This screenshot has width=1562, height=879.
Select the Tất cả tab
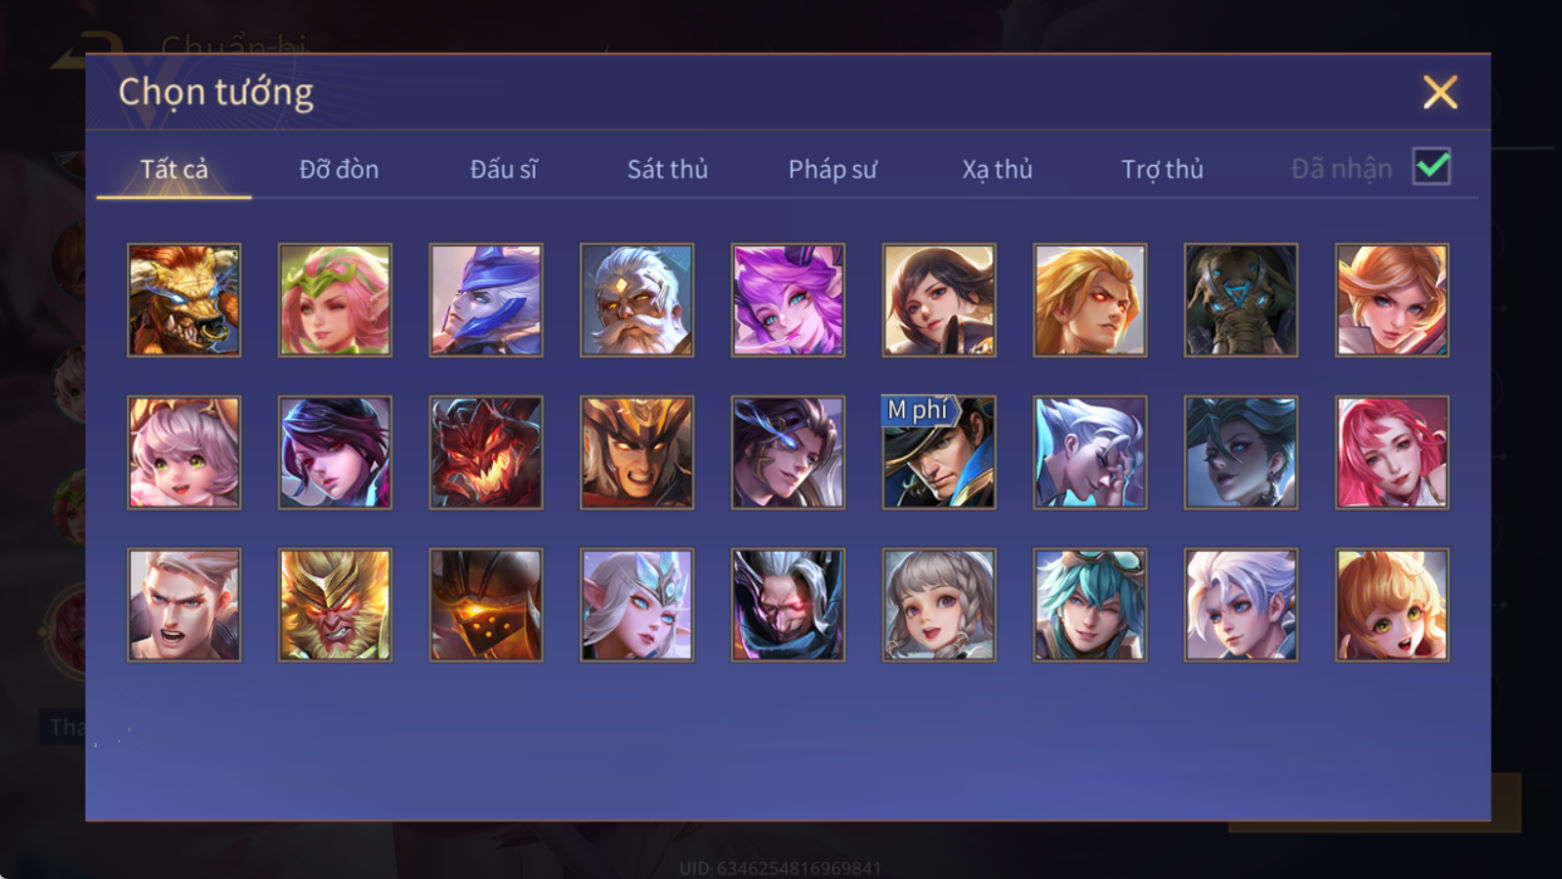click(x=174, y=169)
